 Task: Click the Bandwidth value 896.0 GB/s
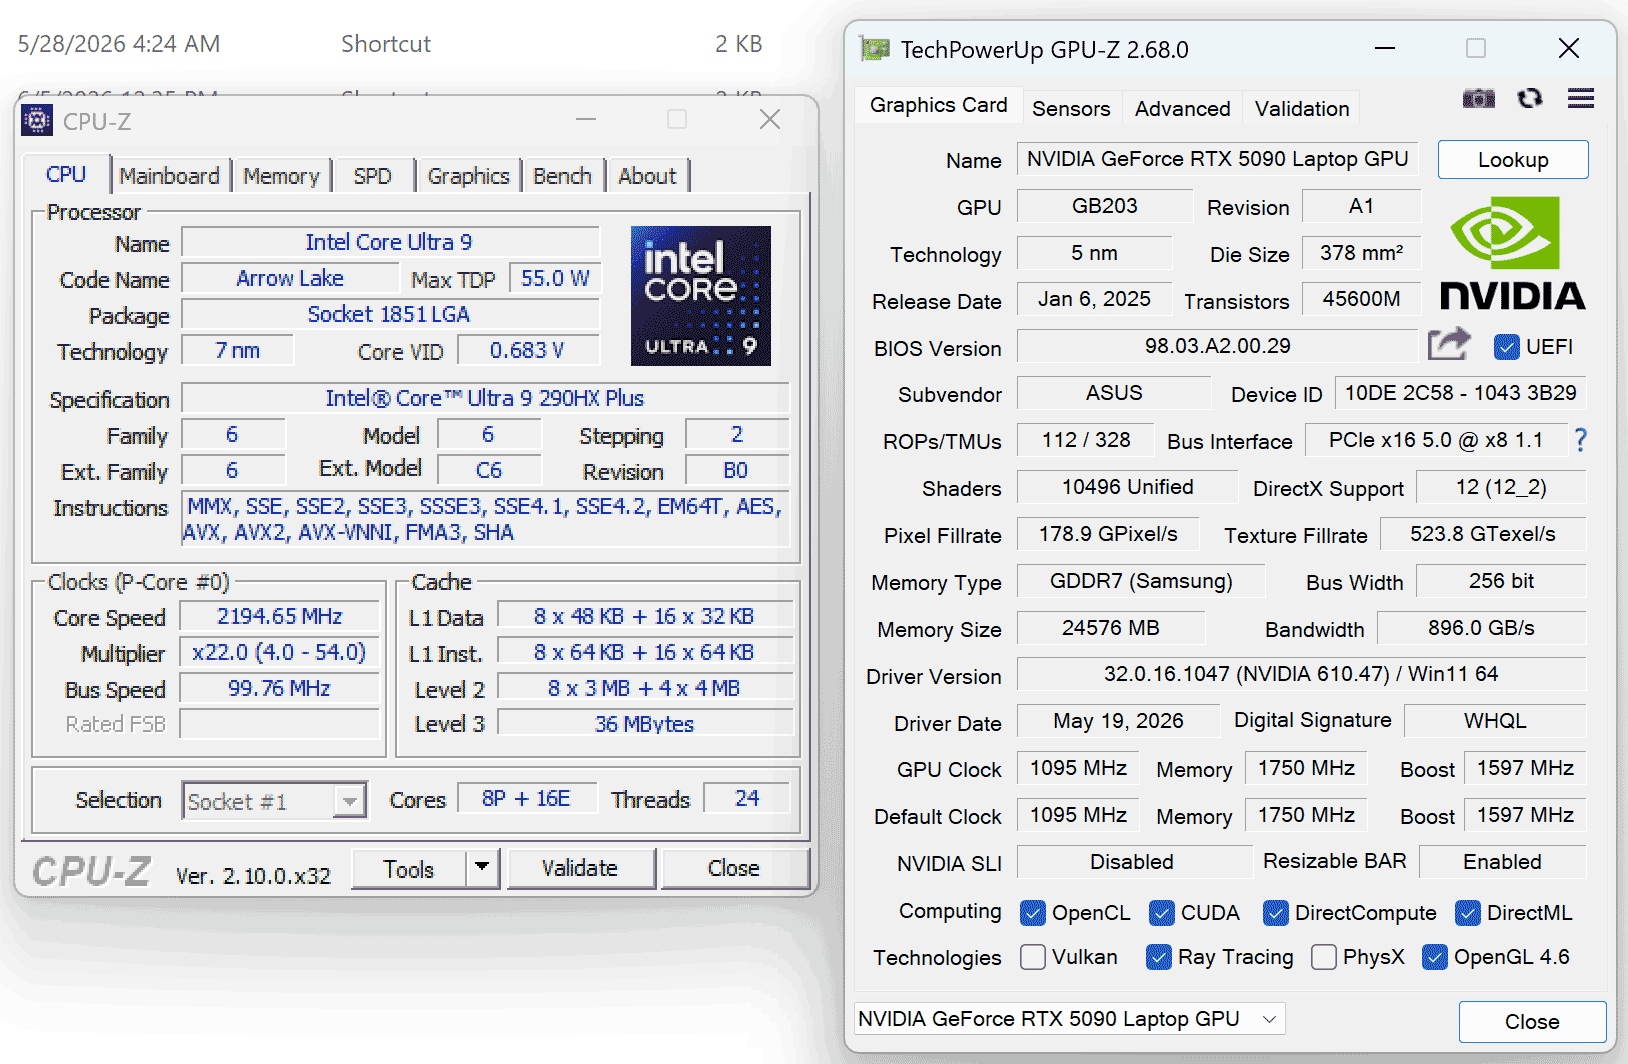coord(1481,628)
